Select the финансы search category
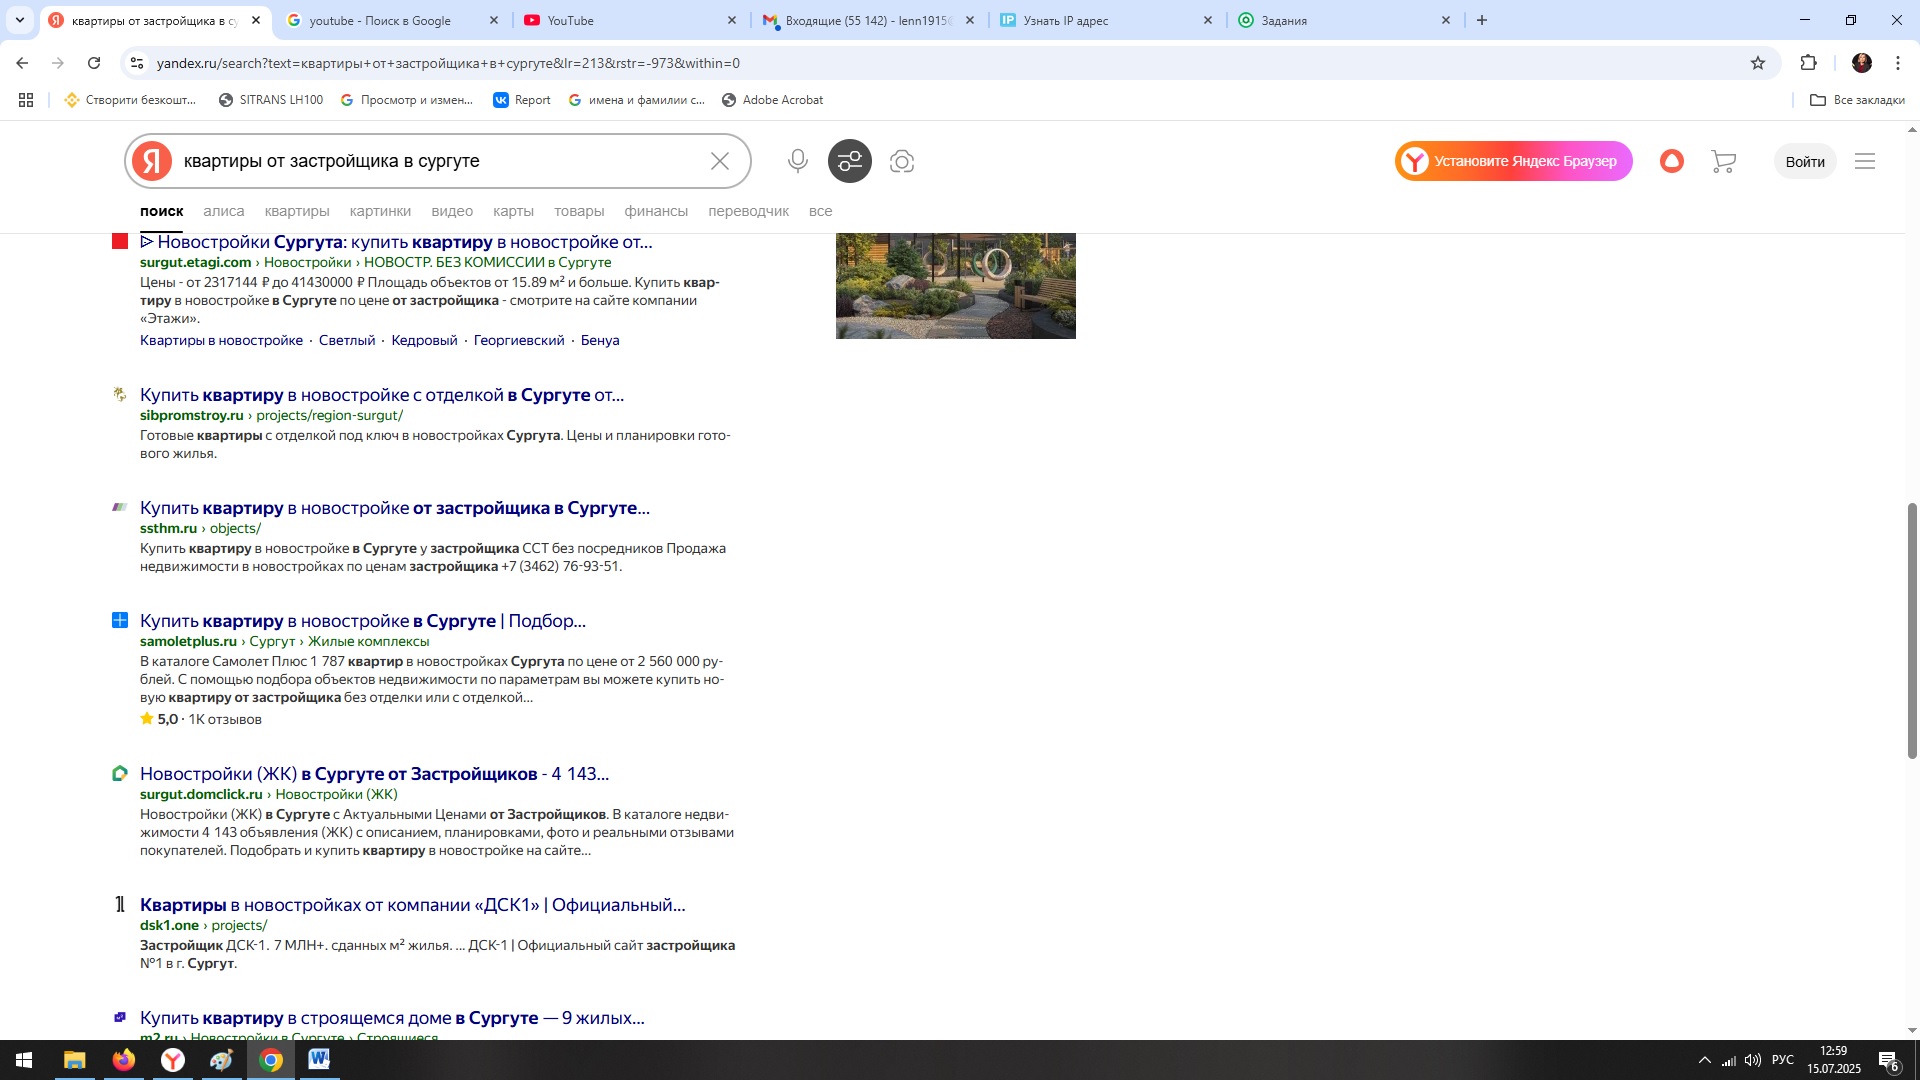1920x1080 pixels. [x=656, y=211]
